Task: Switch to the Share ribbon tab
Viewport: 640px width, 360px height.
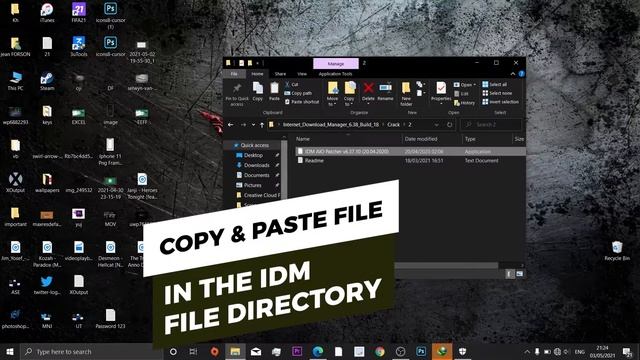Action: [x=280, y=74]
